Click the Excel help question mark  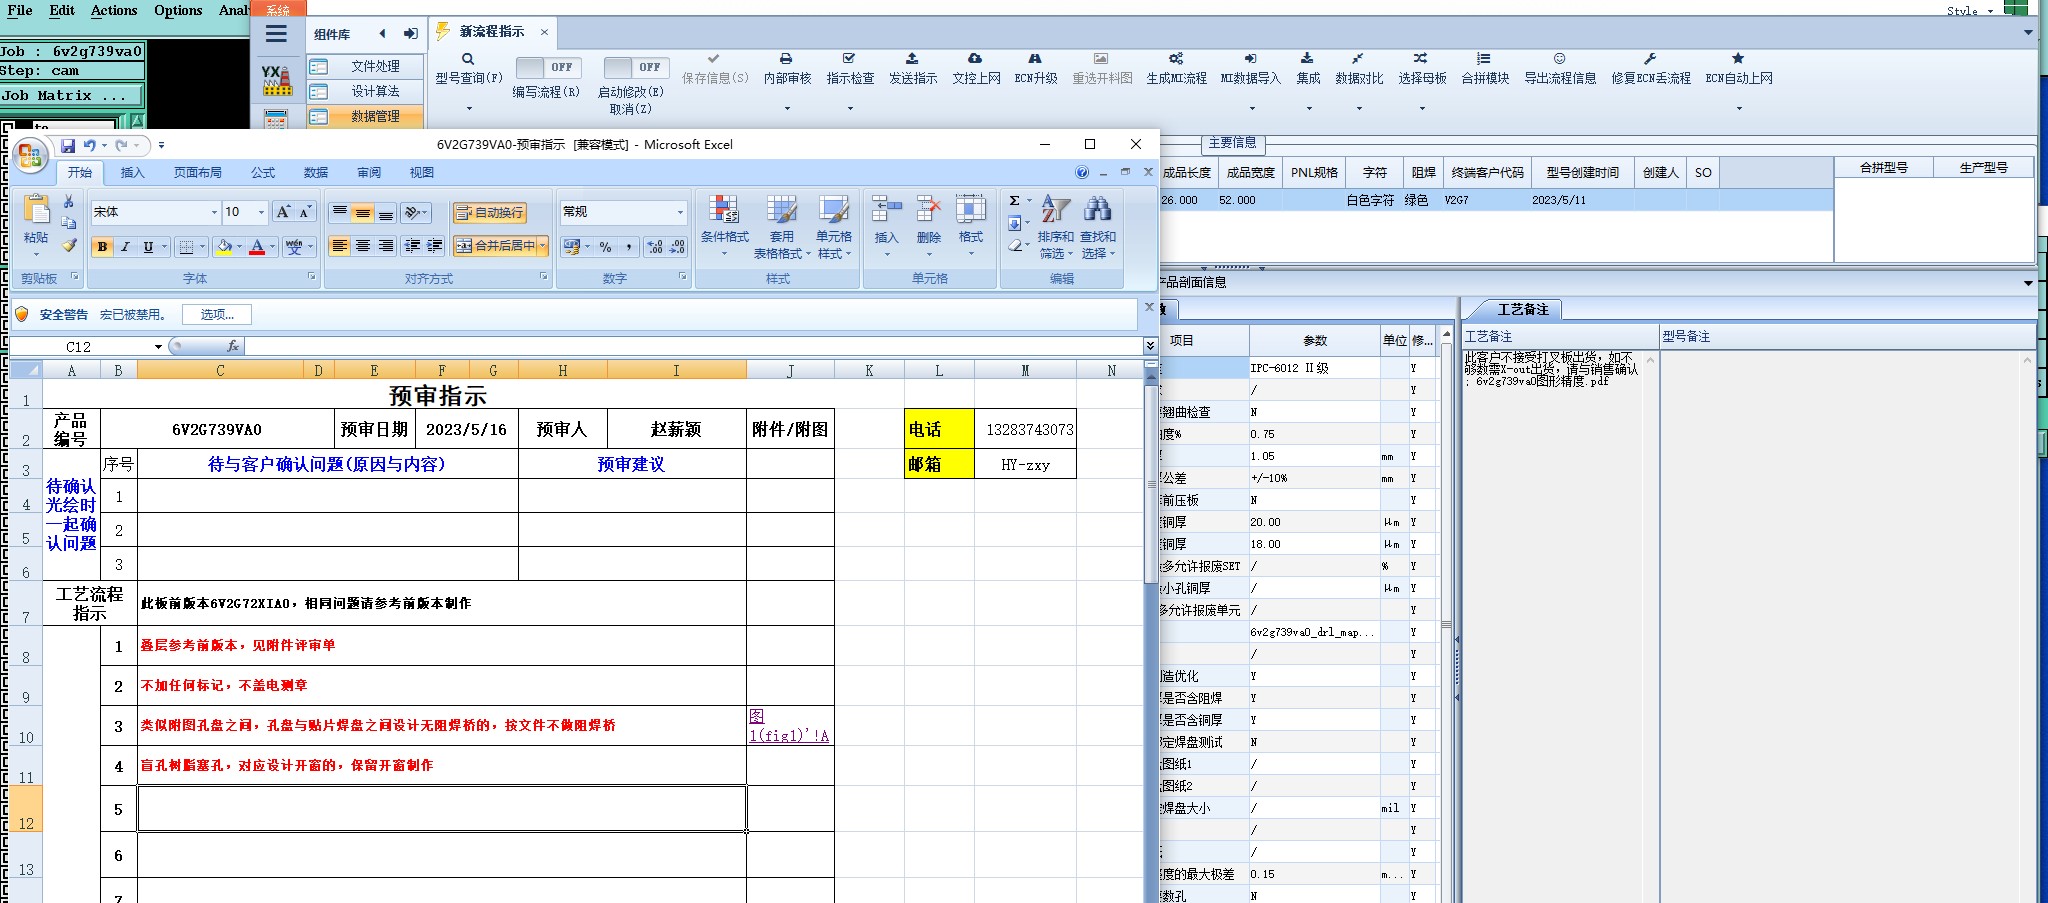(x=1082, y=172)
